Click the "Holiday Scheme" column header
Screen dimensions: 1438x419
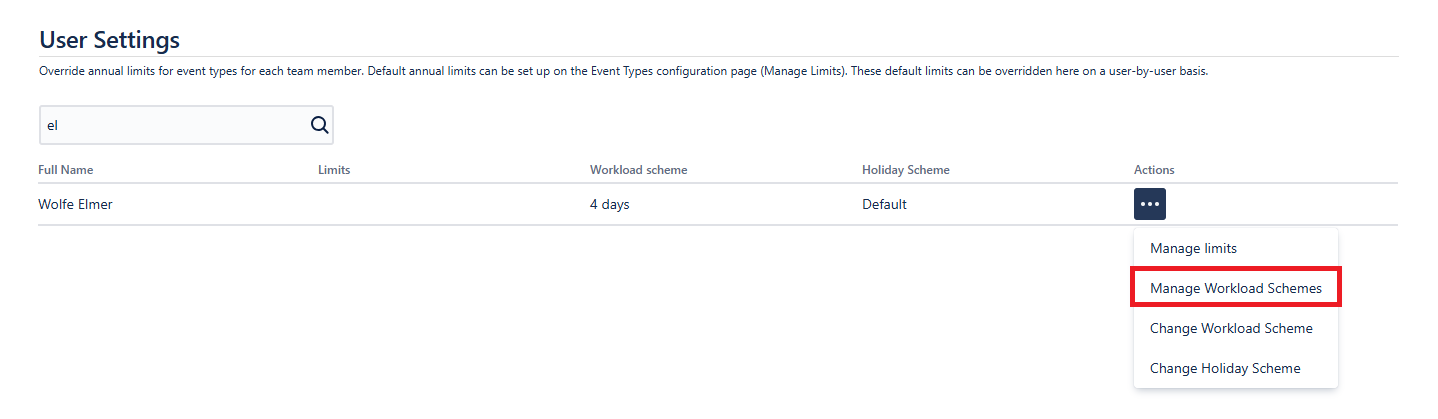coord(905,170)
